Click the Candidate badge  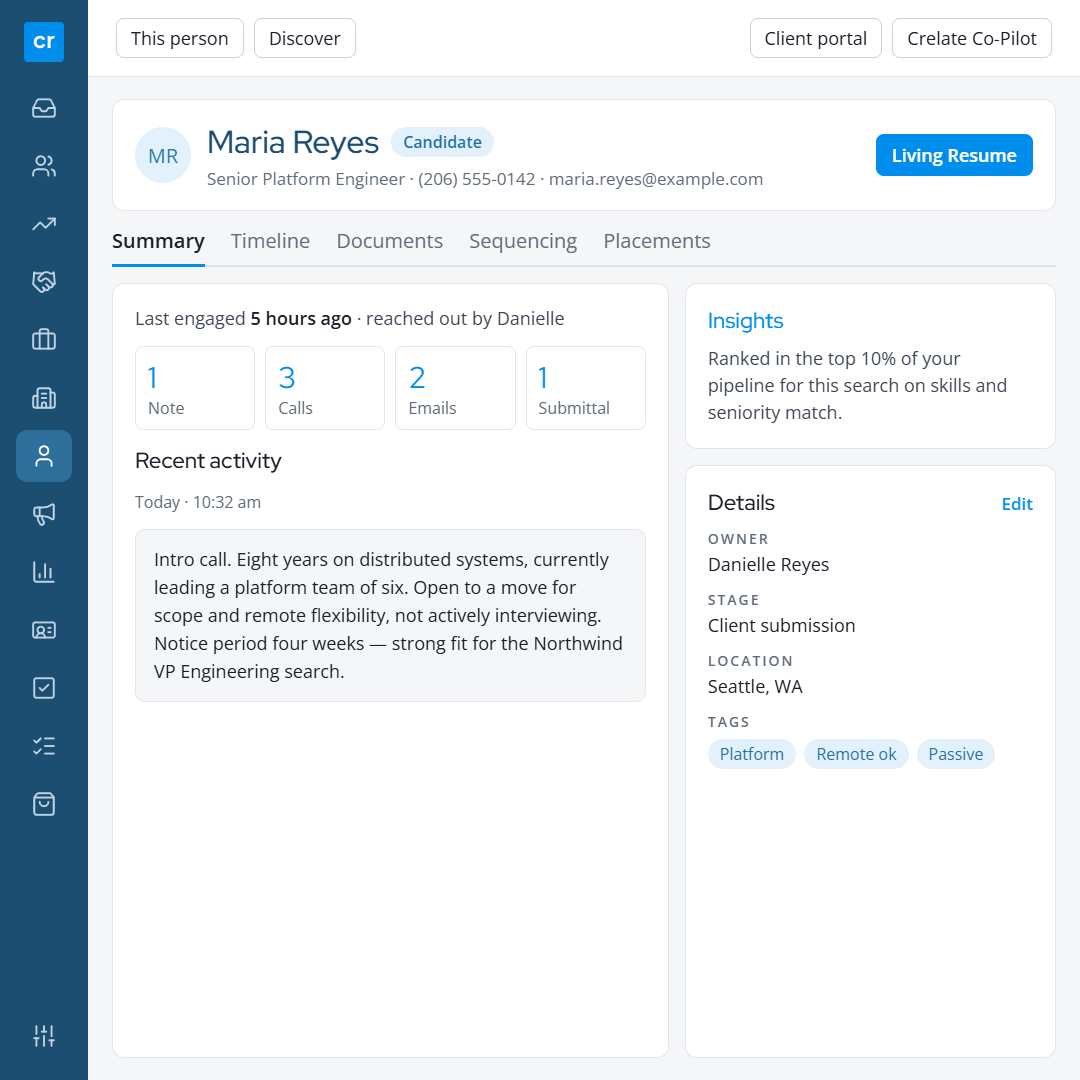[x=442, y=143]
